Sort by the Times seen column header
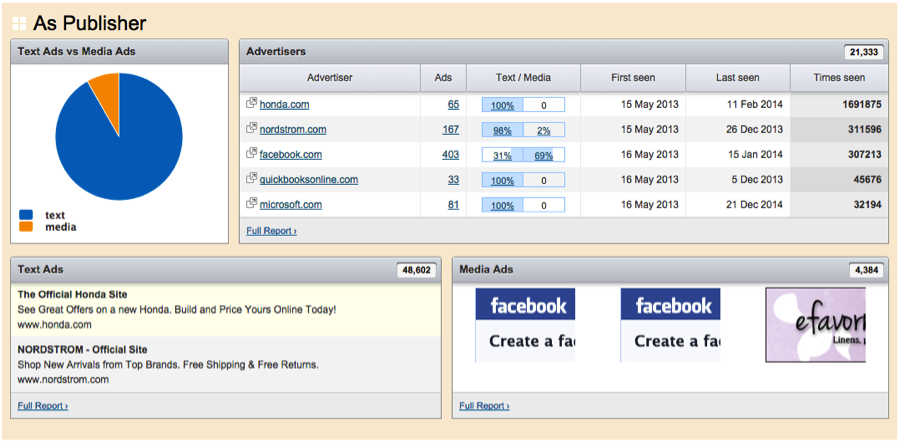 (x=839, y=77)
